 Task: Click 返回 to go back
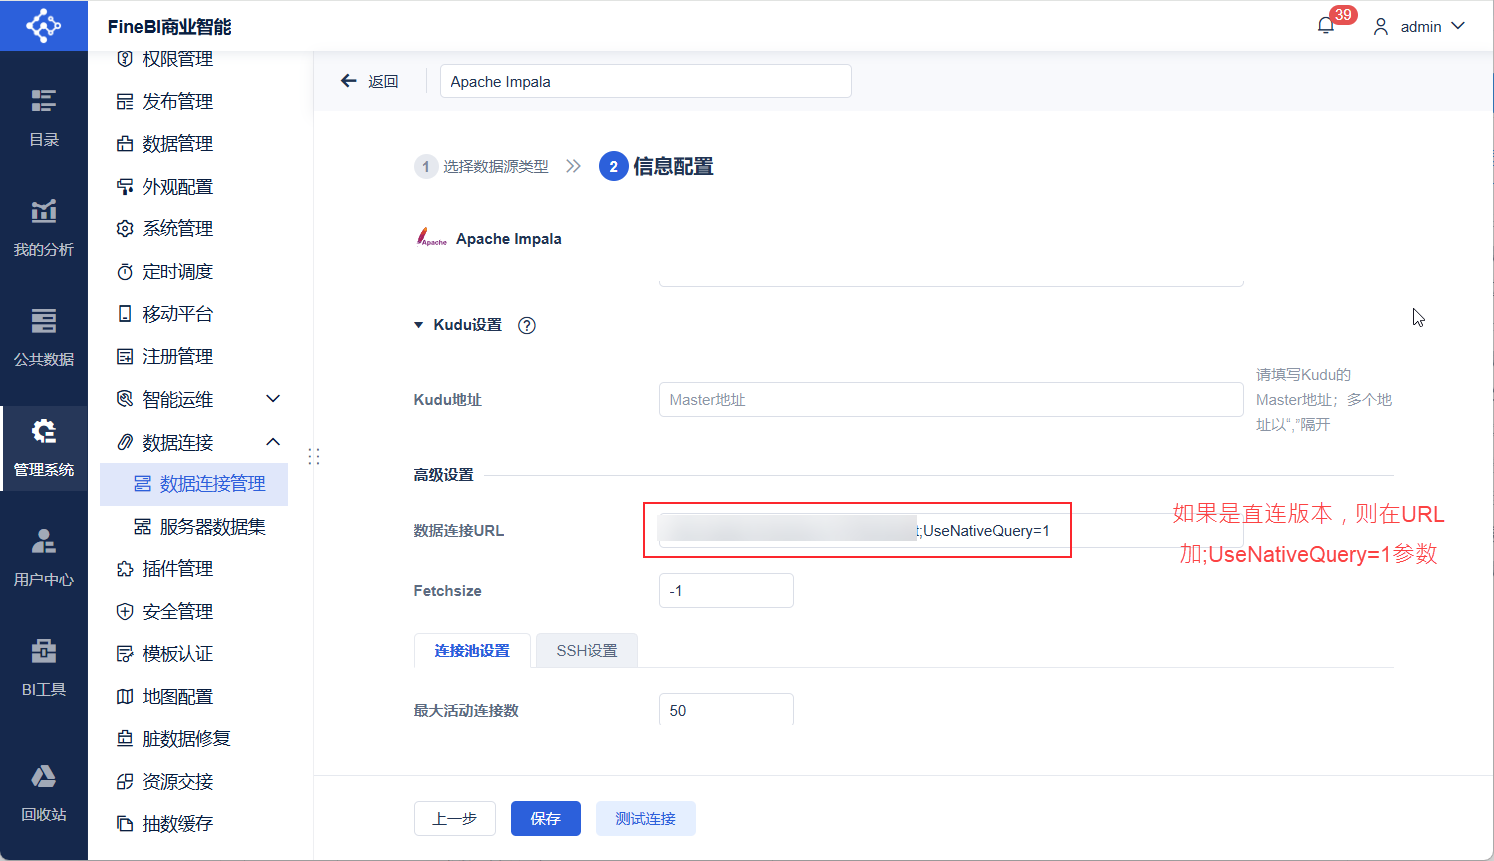(x=383, y=82)
